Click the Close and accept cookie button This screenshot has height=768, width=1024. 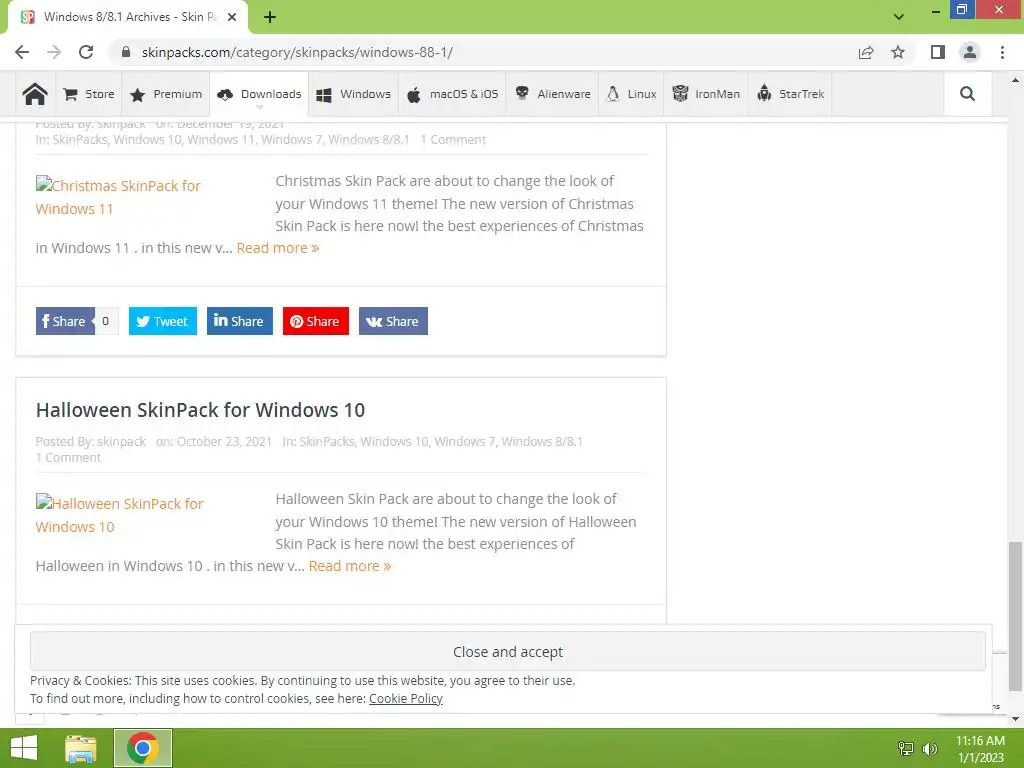[507, 651]
